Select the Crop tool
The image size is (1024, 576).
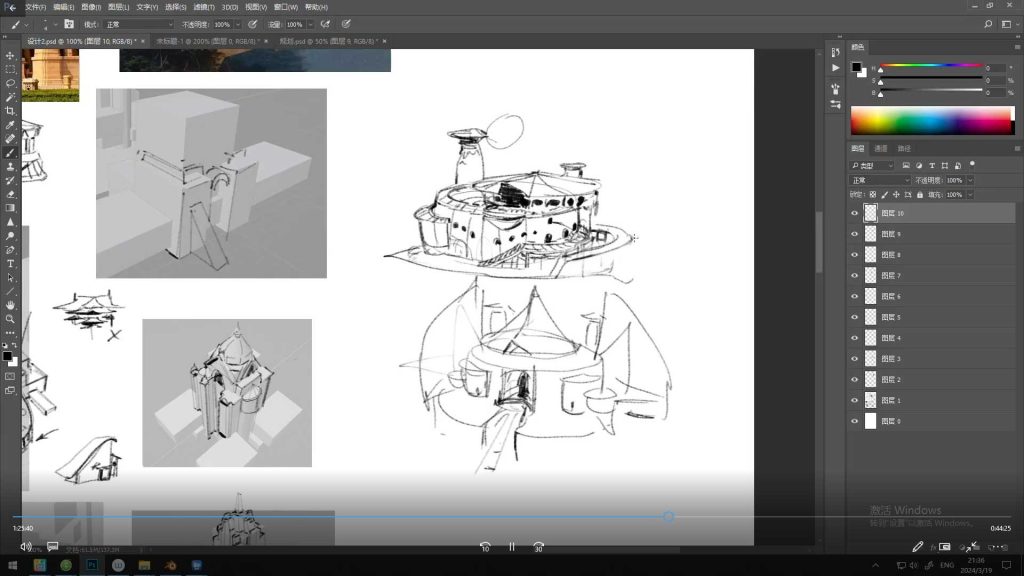pos(10,111)
